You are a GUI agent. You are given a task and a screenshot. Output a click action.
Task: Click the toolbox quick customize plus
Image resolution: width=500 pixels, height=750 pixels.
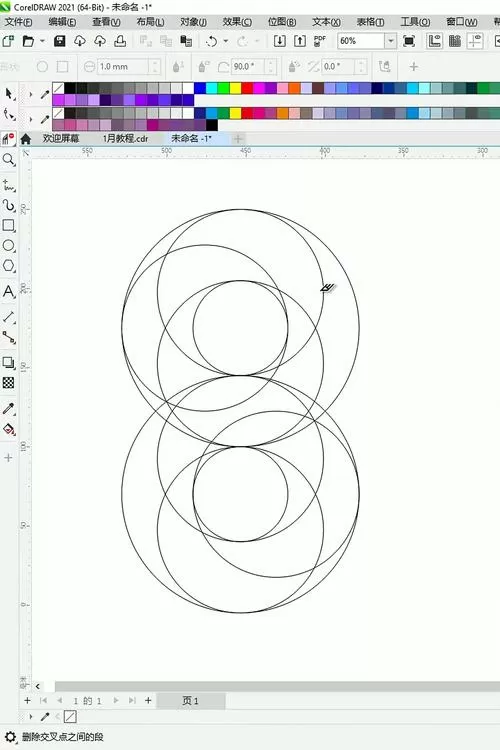tap(8, 458)
